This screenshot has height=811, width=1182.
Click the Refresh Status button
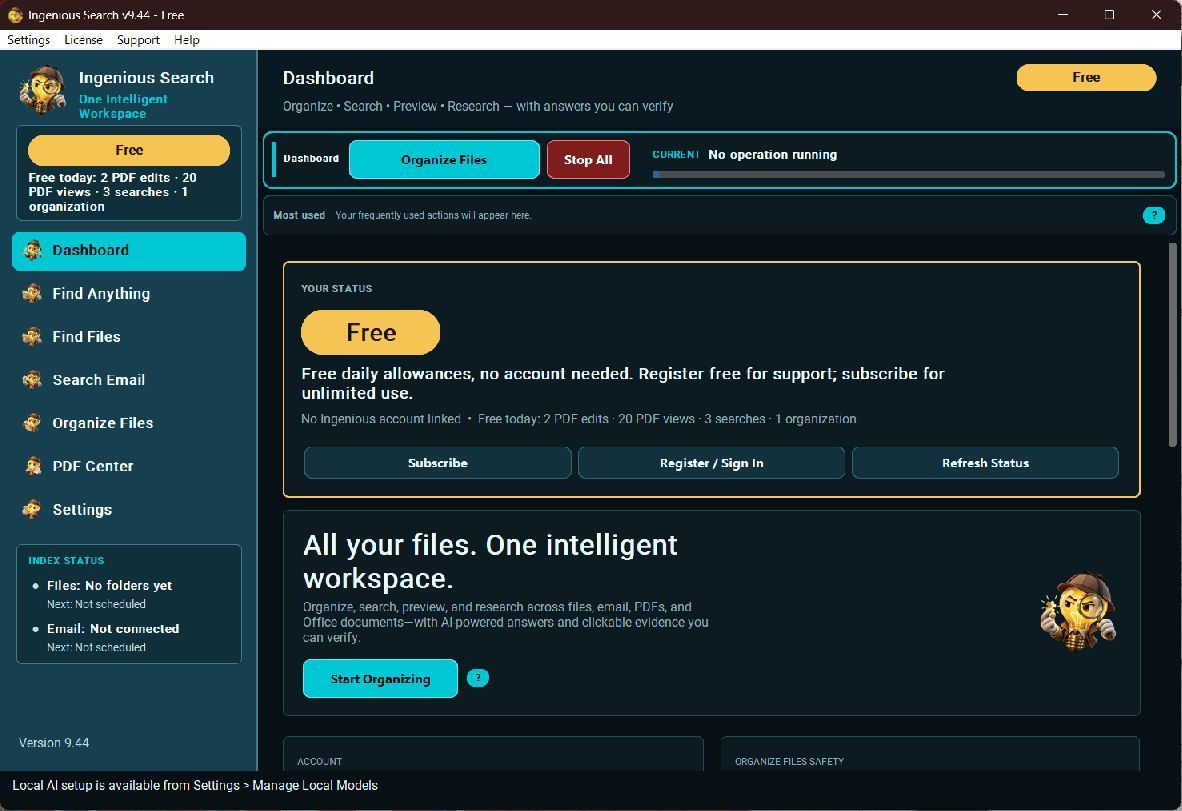pyautogui.click(x=985, y=463)
